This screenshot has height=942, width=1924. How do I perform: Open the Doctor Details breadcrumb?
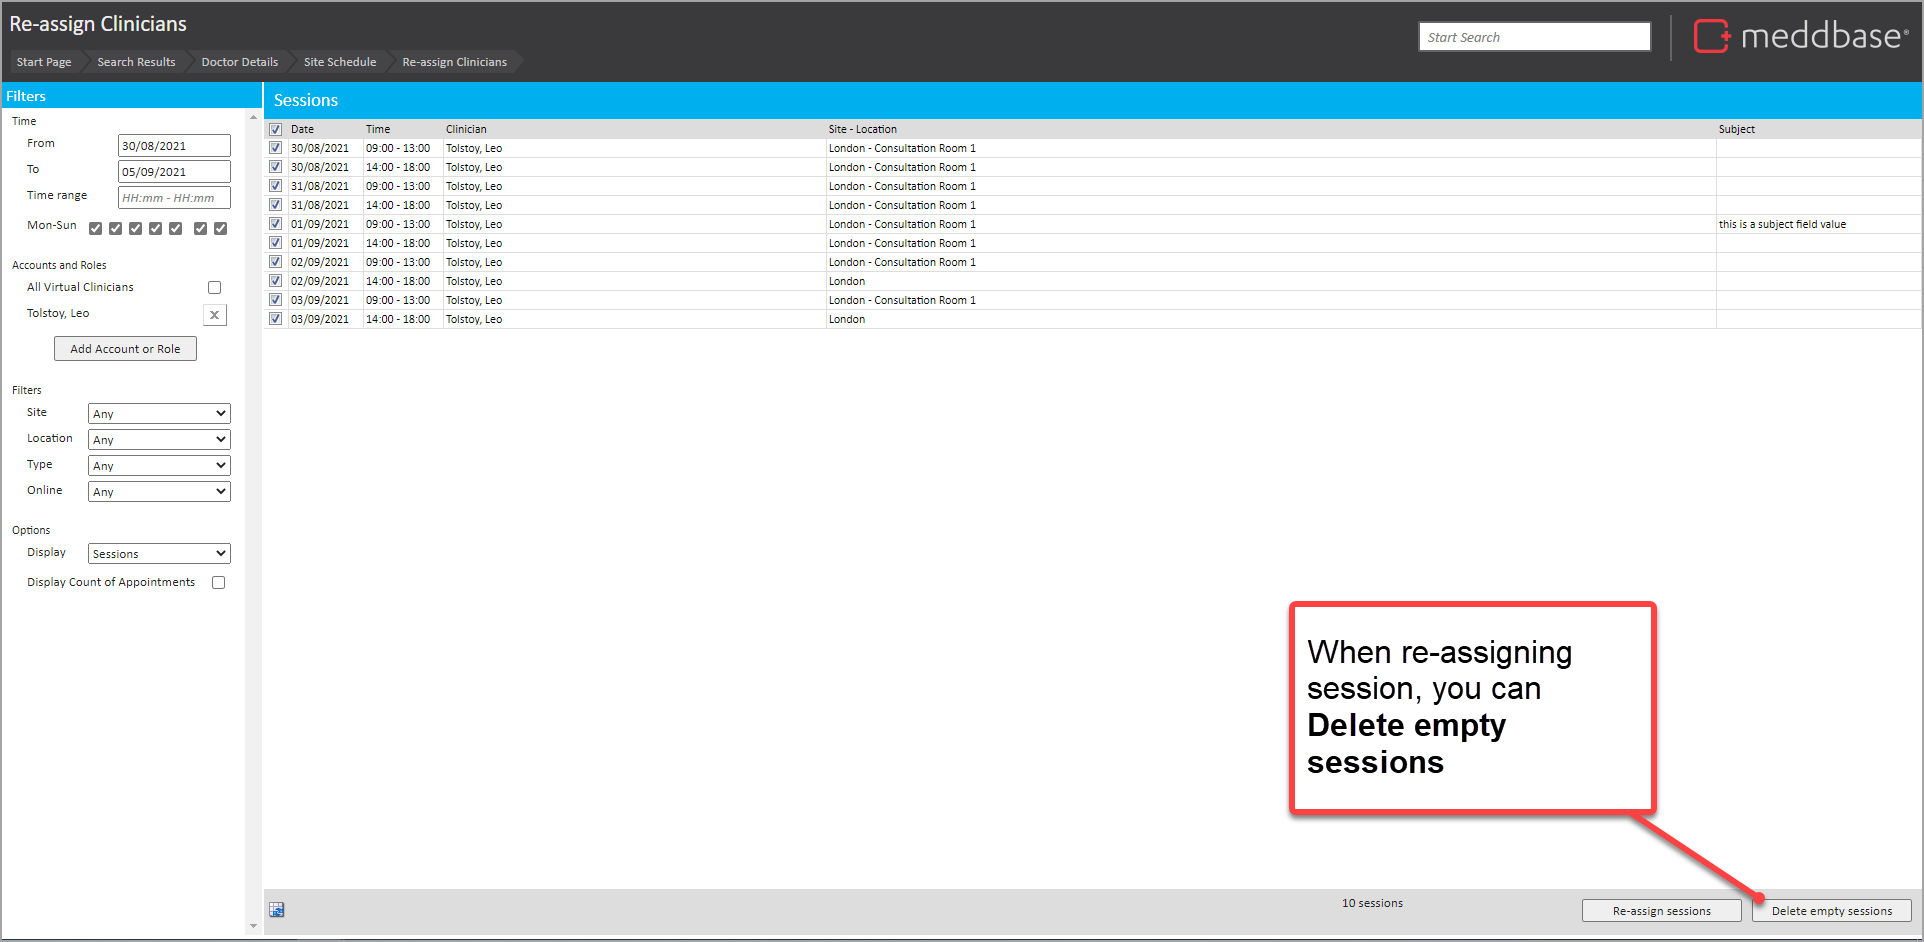239,62
